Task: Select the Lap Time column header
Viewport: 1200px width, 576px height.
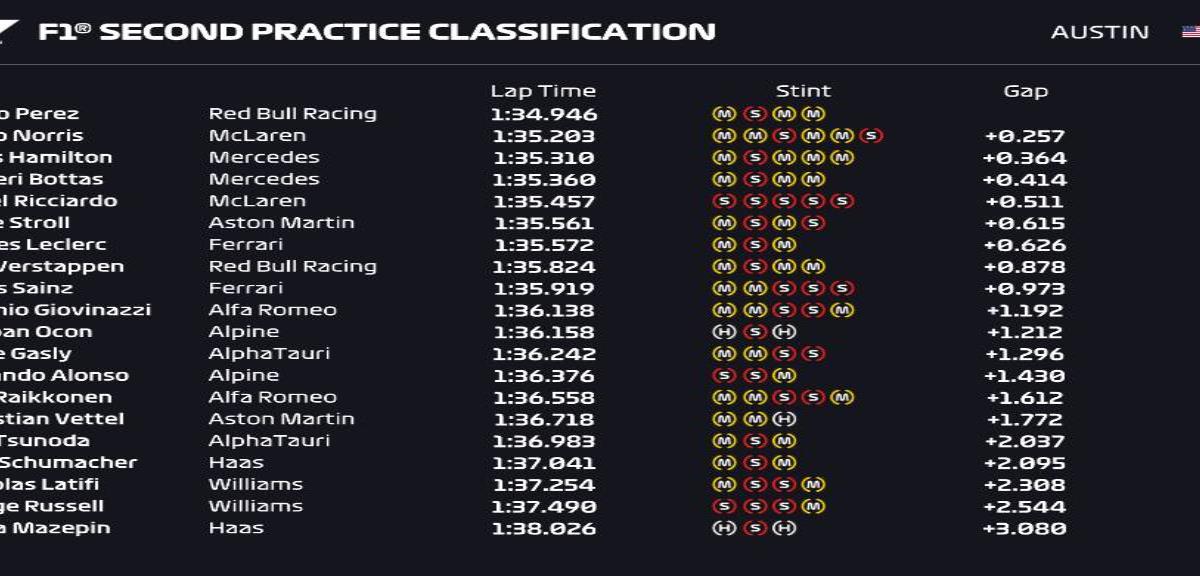Action: [x=543, y=91]
